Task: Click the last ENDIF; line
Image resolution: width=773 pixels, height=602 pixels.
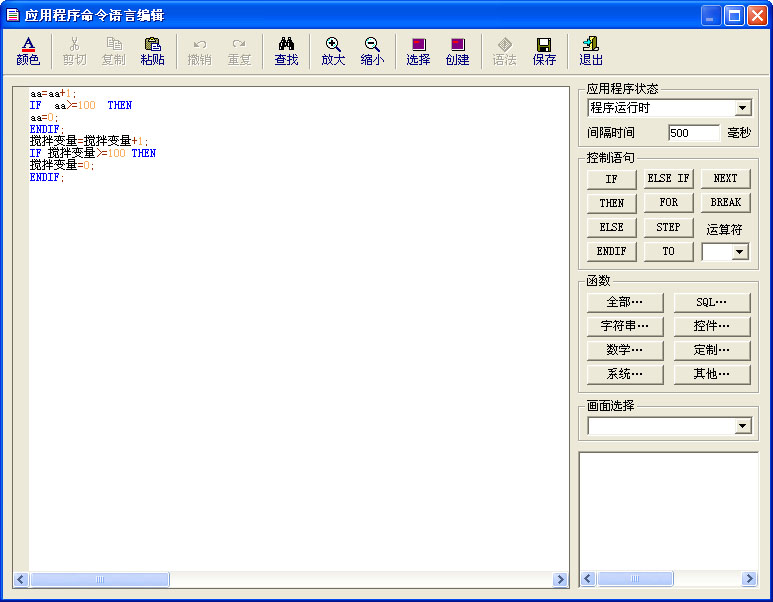Action: (47, 177)
